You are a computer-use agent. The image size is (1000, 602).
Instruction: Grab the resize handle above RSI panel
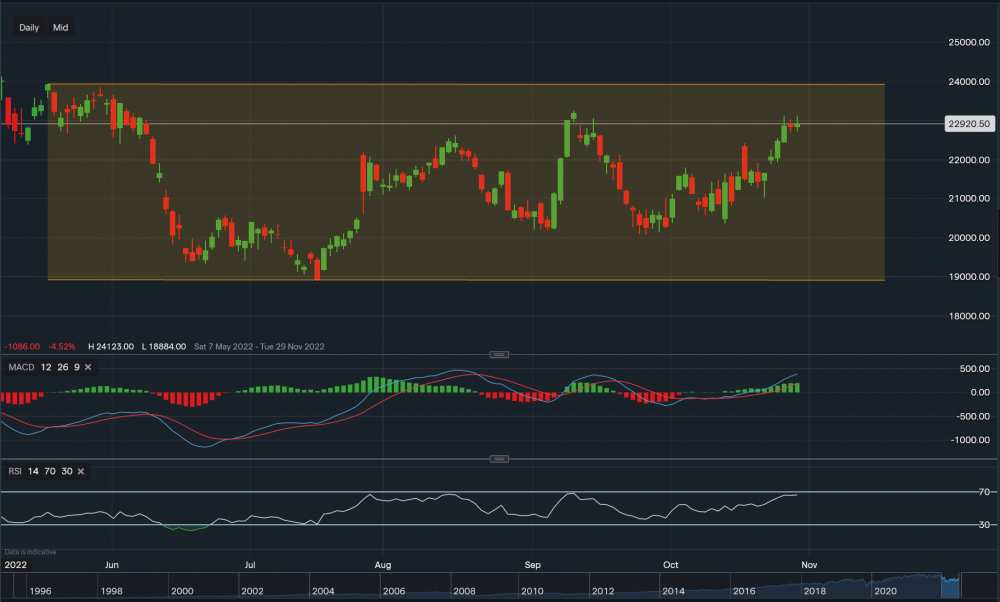(499, 459)
